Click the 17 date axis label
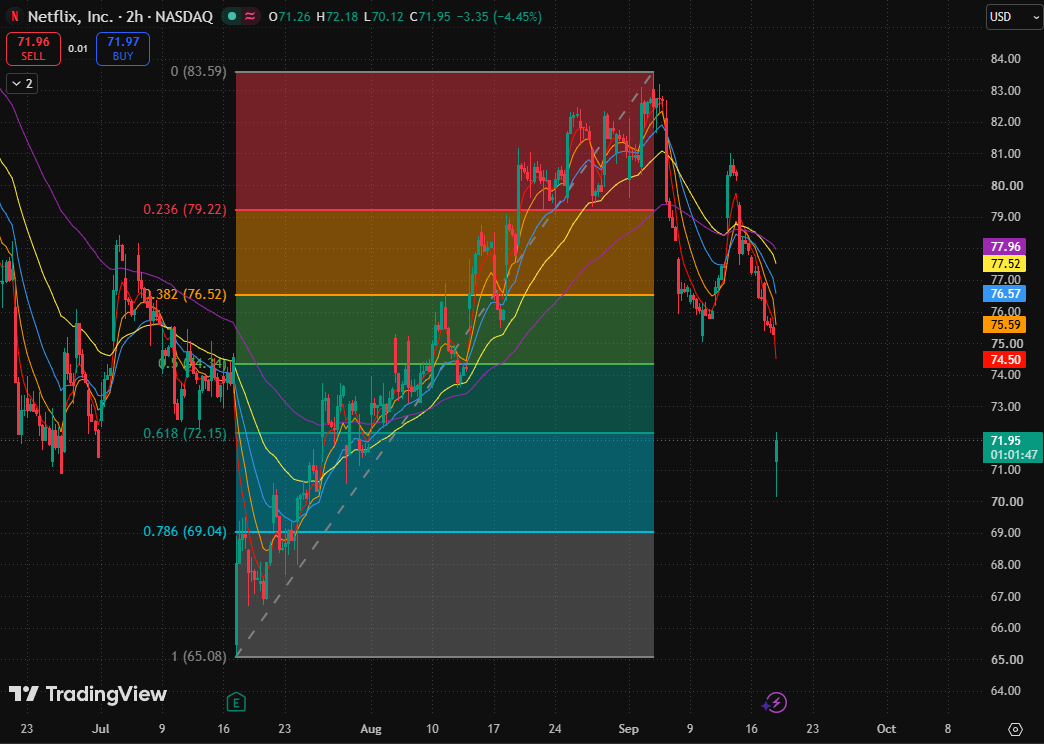Image resolution: width=1044 pixels, height=744 pixels. click(x=494, y=729)
